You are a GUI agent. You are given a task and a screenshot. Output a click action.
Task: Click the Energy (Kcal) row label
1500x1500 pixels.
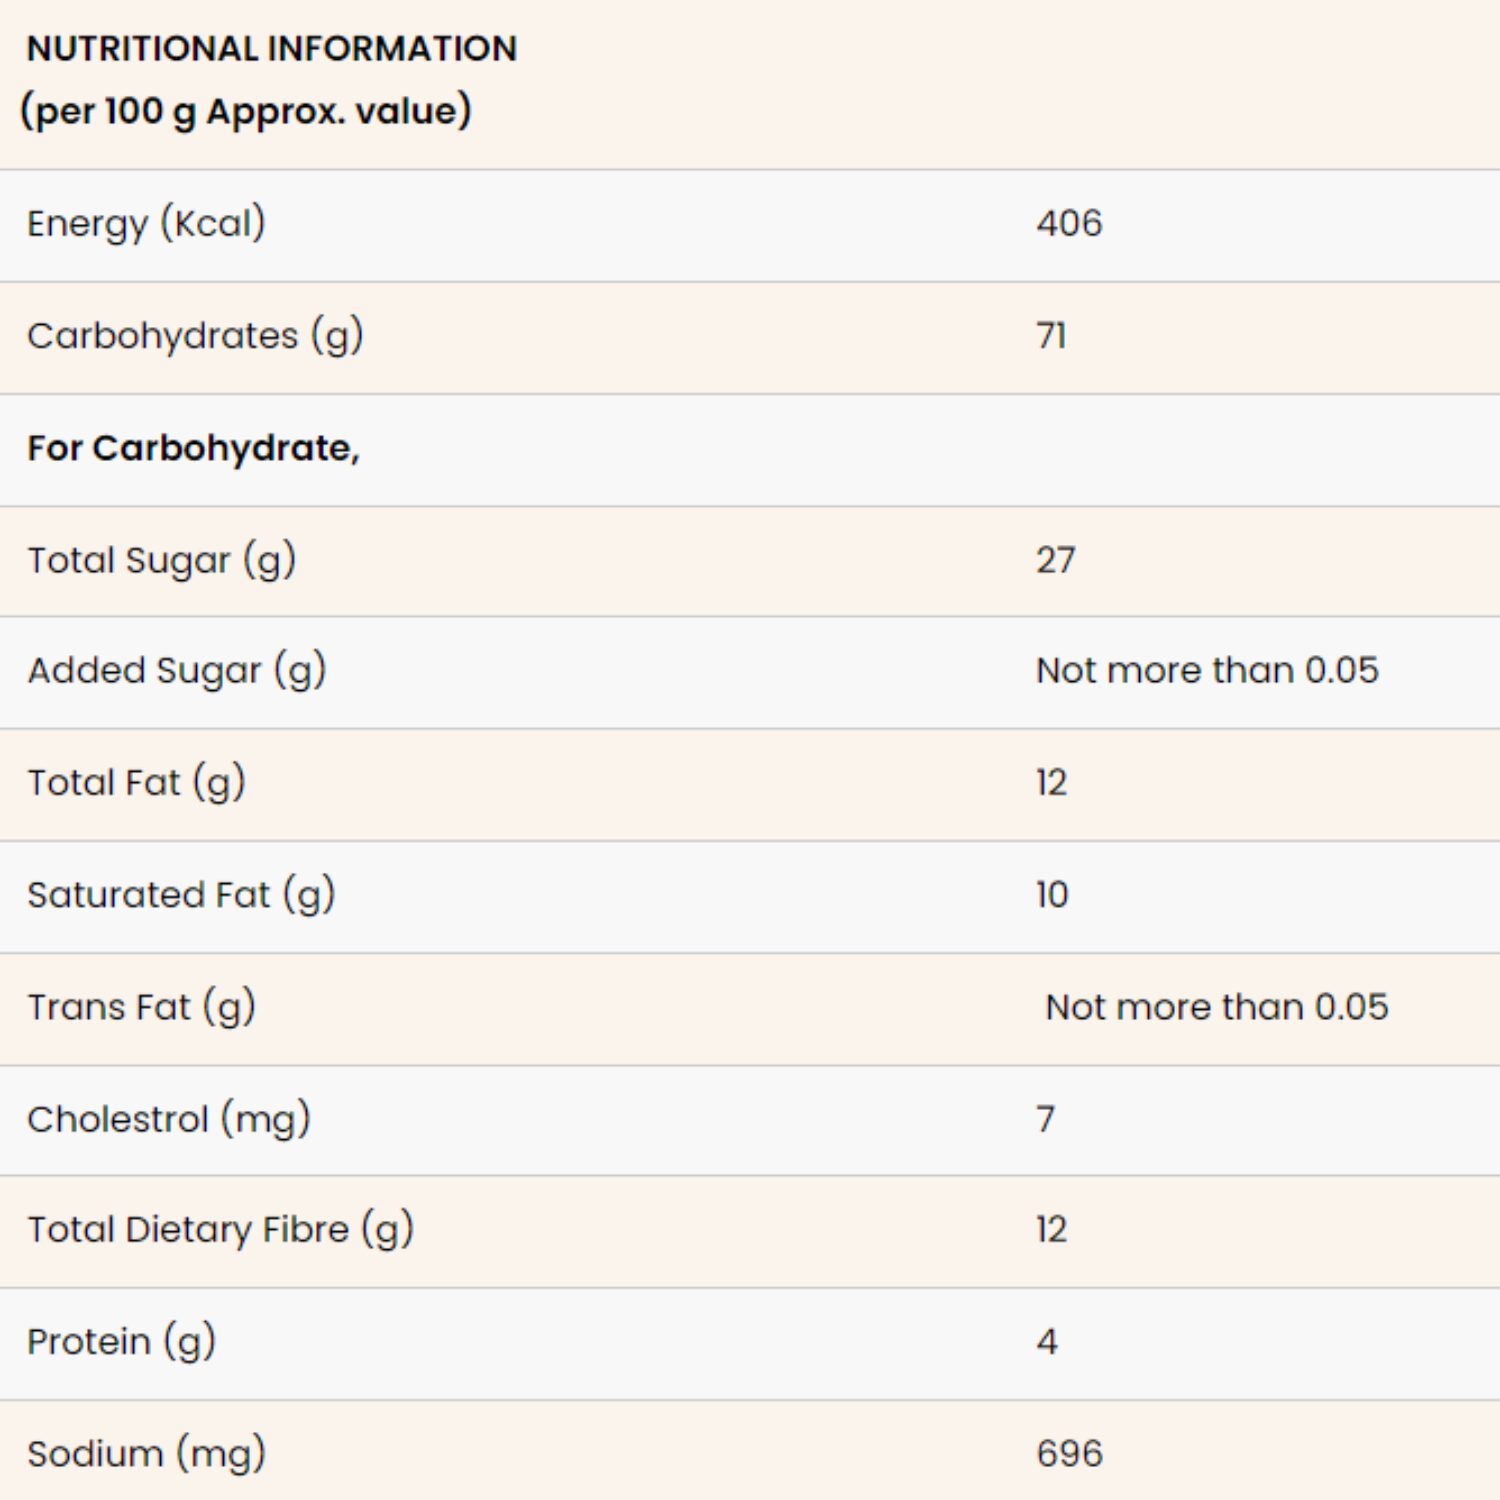pos(146,224)
